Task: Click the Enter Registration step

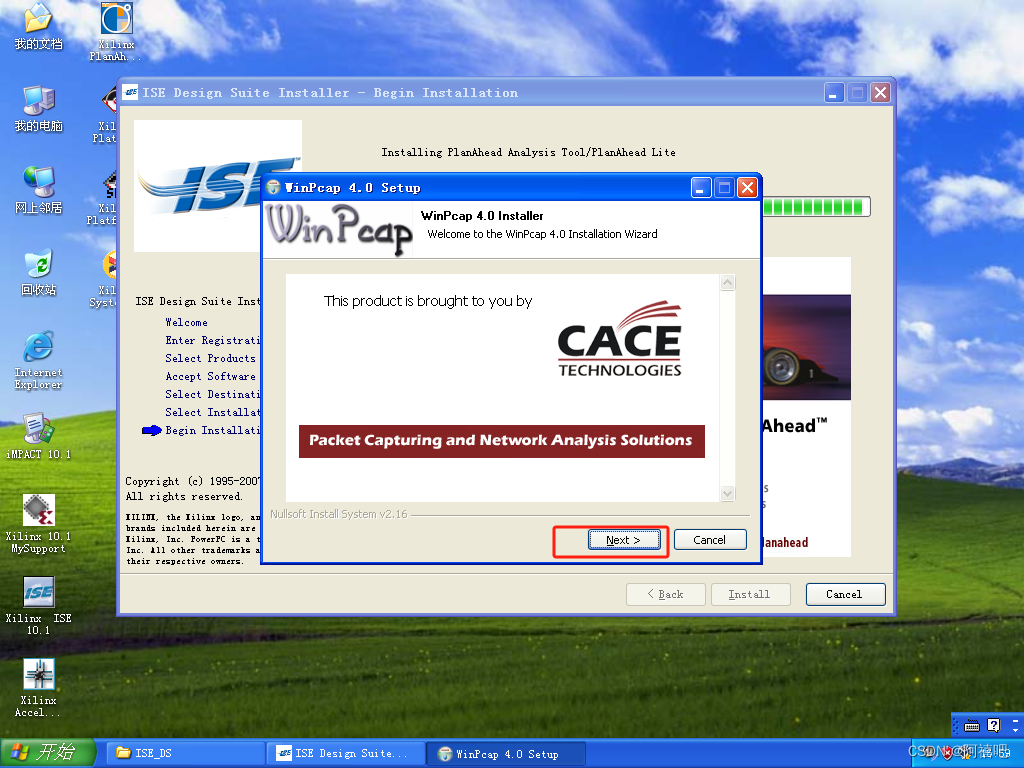Action: [212, 340]
